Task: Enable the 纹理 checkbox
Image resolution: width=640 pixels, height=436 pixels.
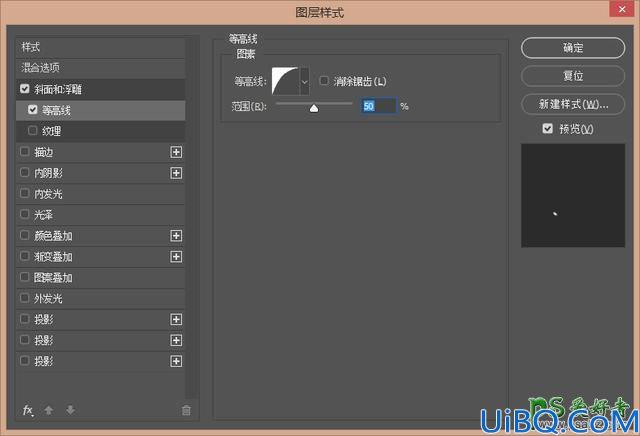Action: coord(33,131)
